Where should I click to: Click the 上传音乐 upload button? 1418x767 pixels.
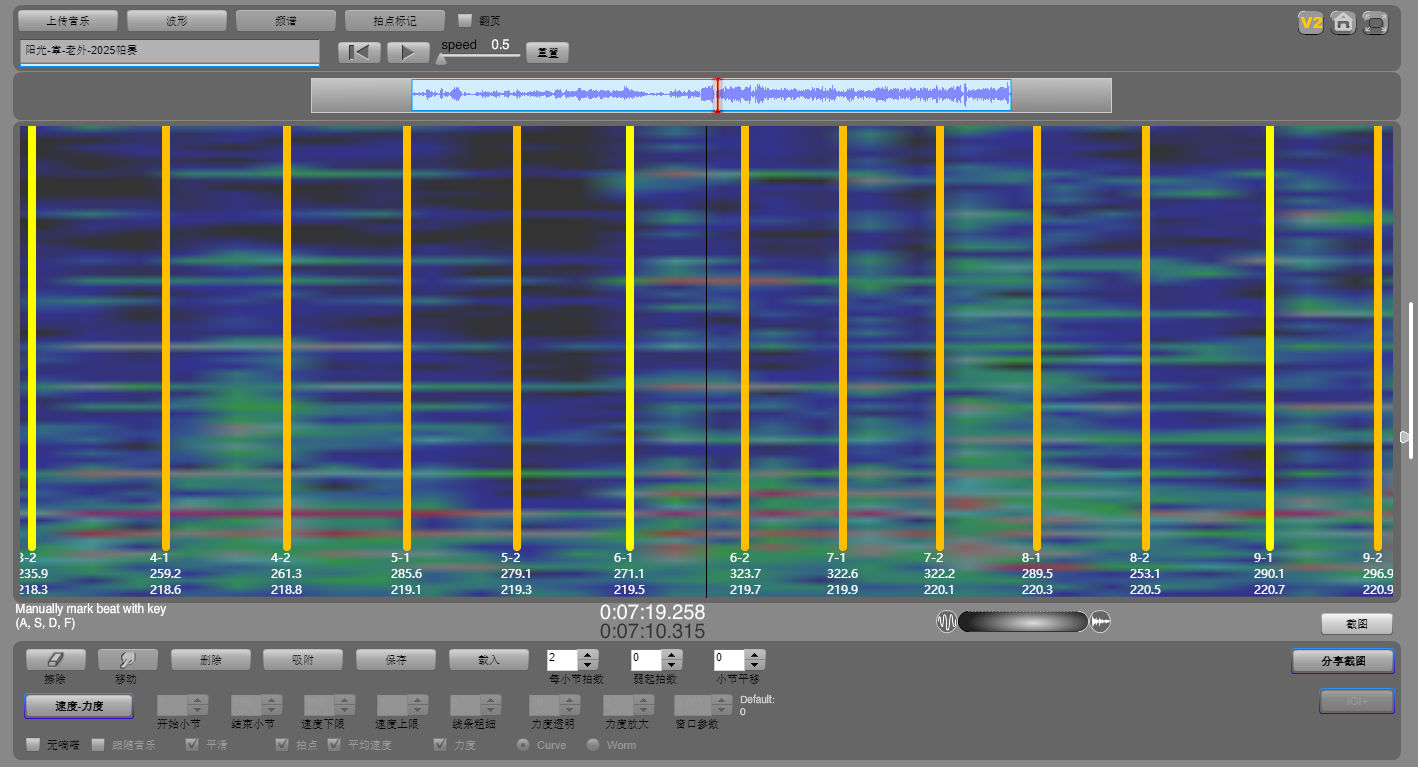pyautogui.click(x=68, y=21)
